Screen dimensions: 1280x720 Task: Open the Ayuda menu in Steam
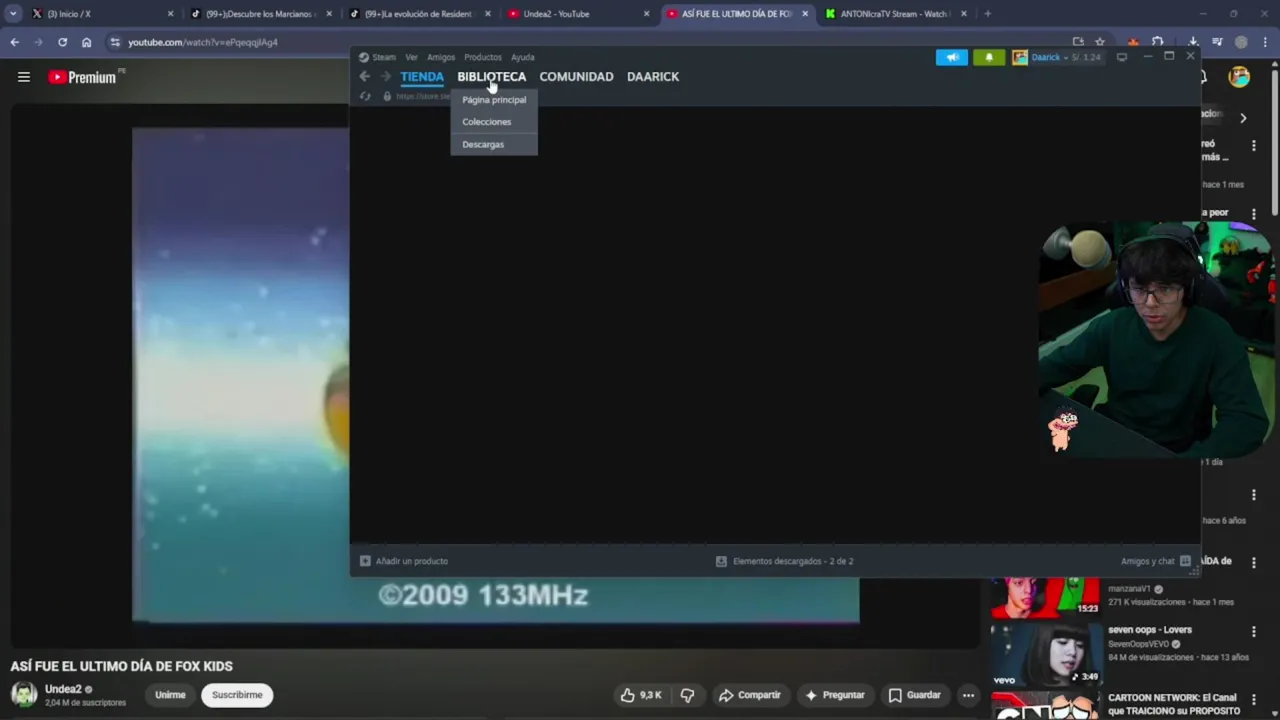click(x=523, y=57)
